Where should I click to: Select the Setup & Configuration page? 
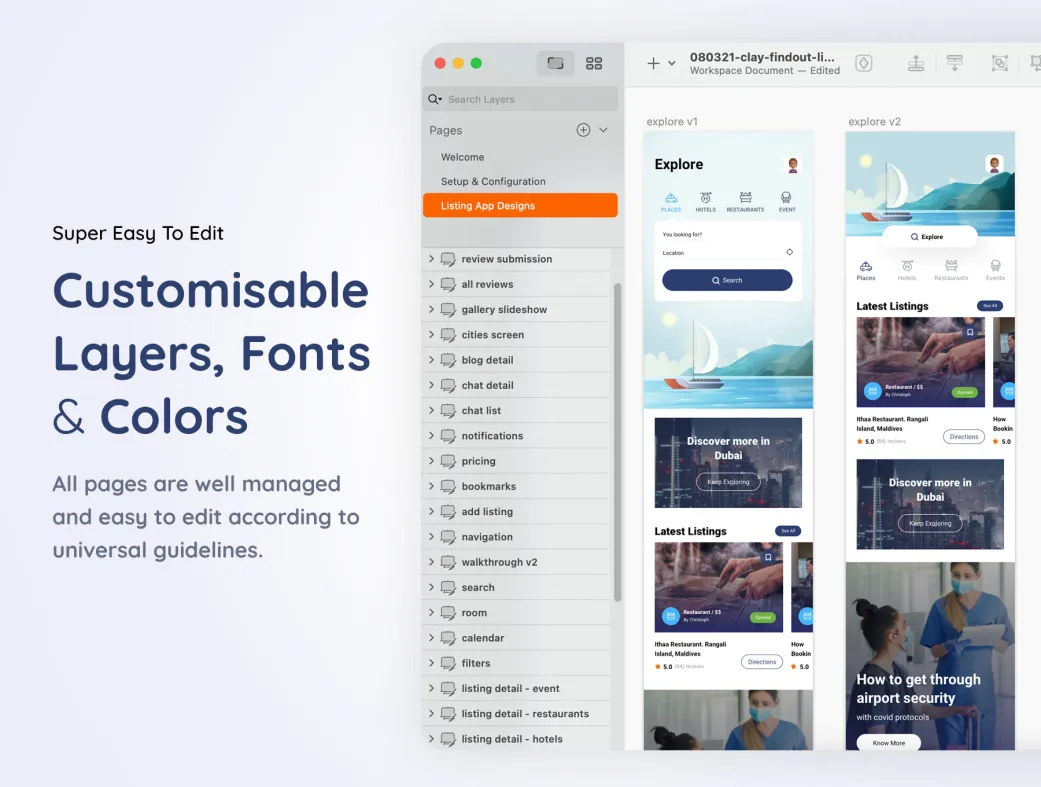493,181
